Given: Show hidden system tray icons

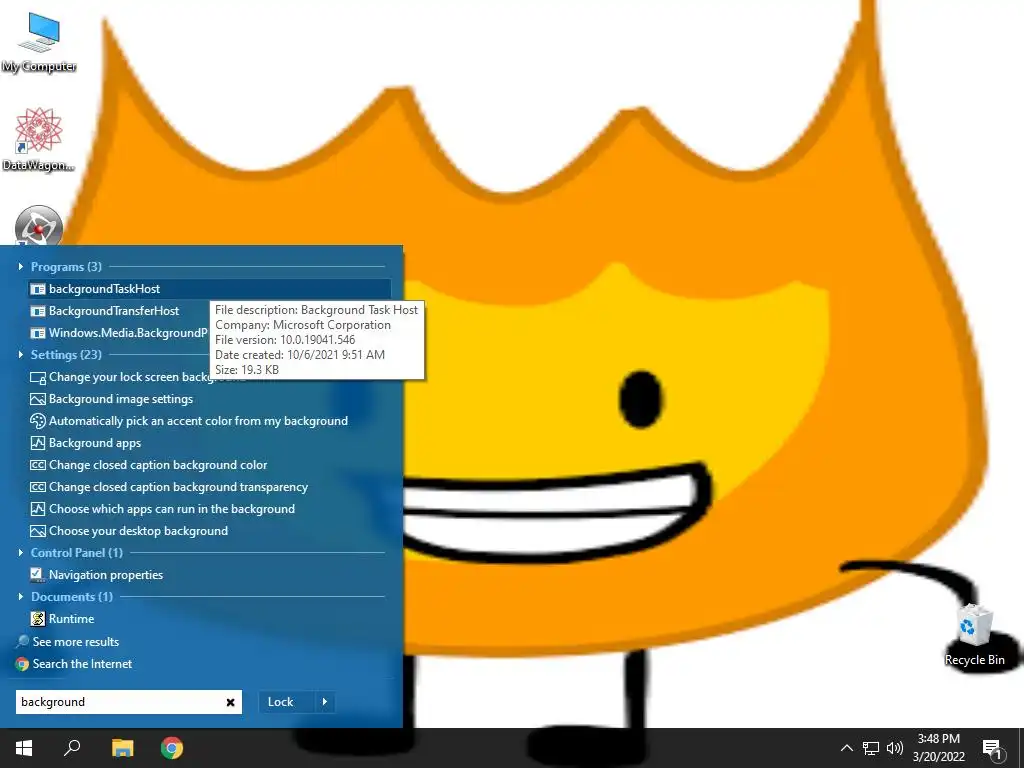Looking at the screenshot, I should click(846, 748).
